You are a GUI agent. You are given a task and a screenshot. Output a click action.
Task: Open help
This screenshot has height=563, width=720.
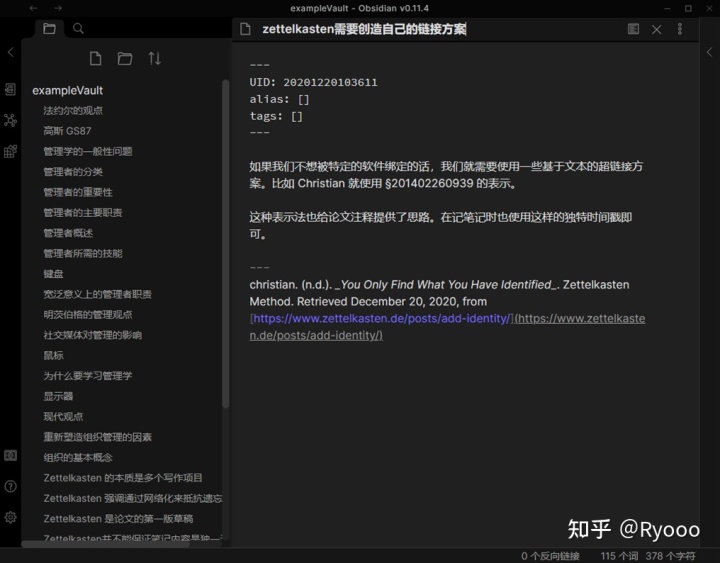point(11,486)
